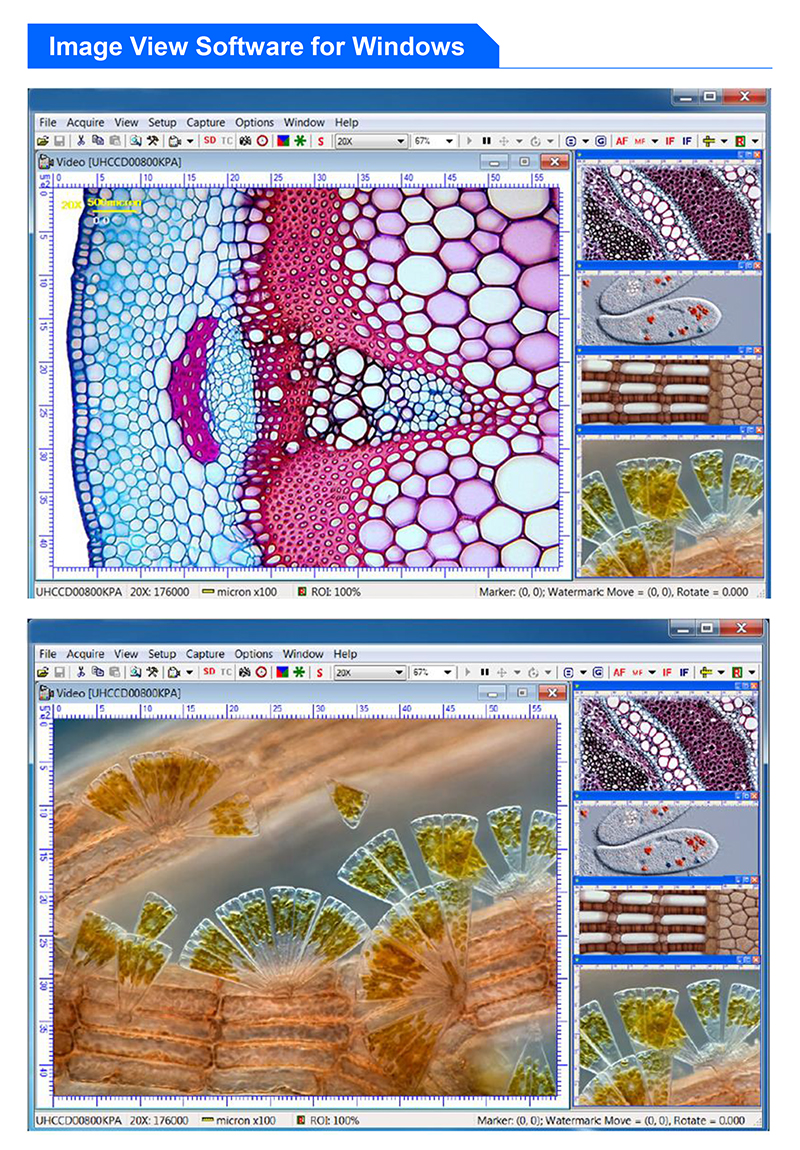Click the SD icon in top window toolbar
800x1150 pixels.
pos(210,142)
